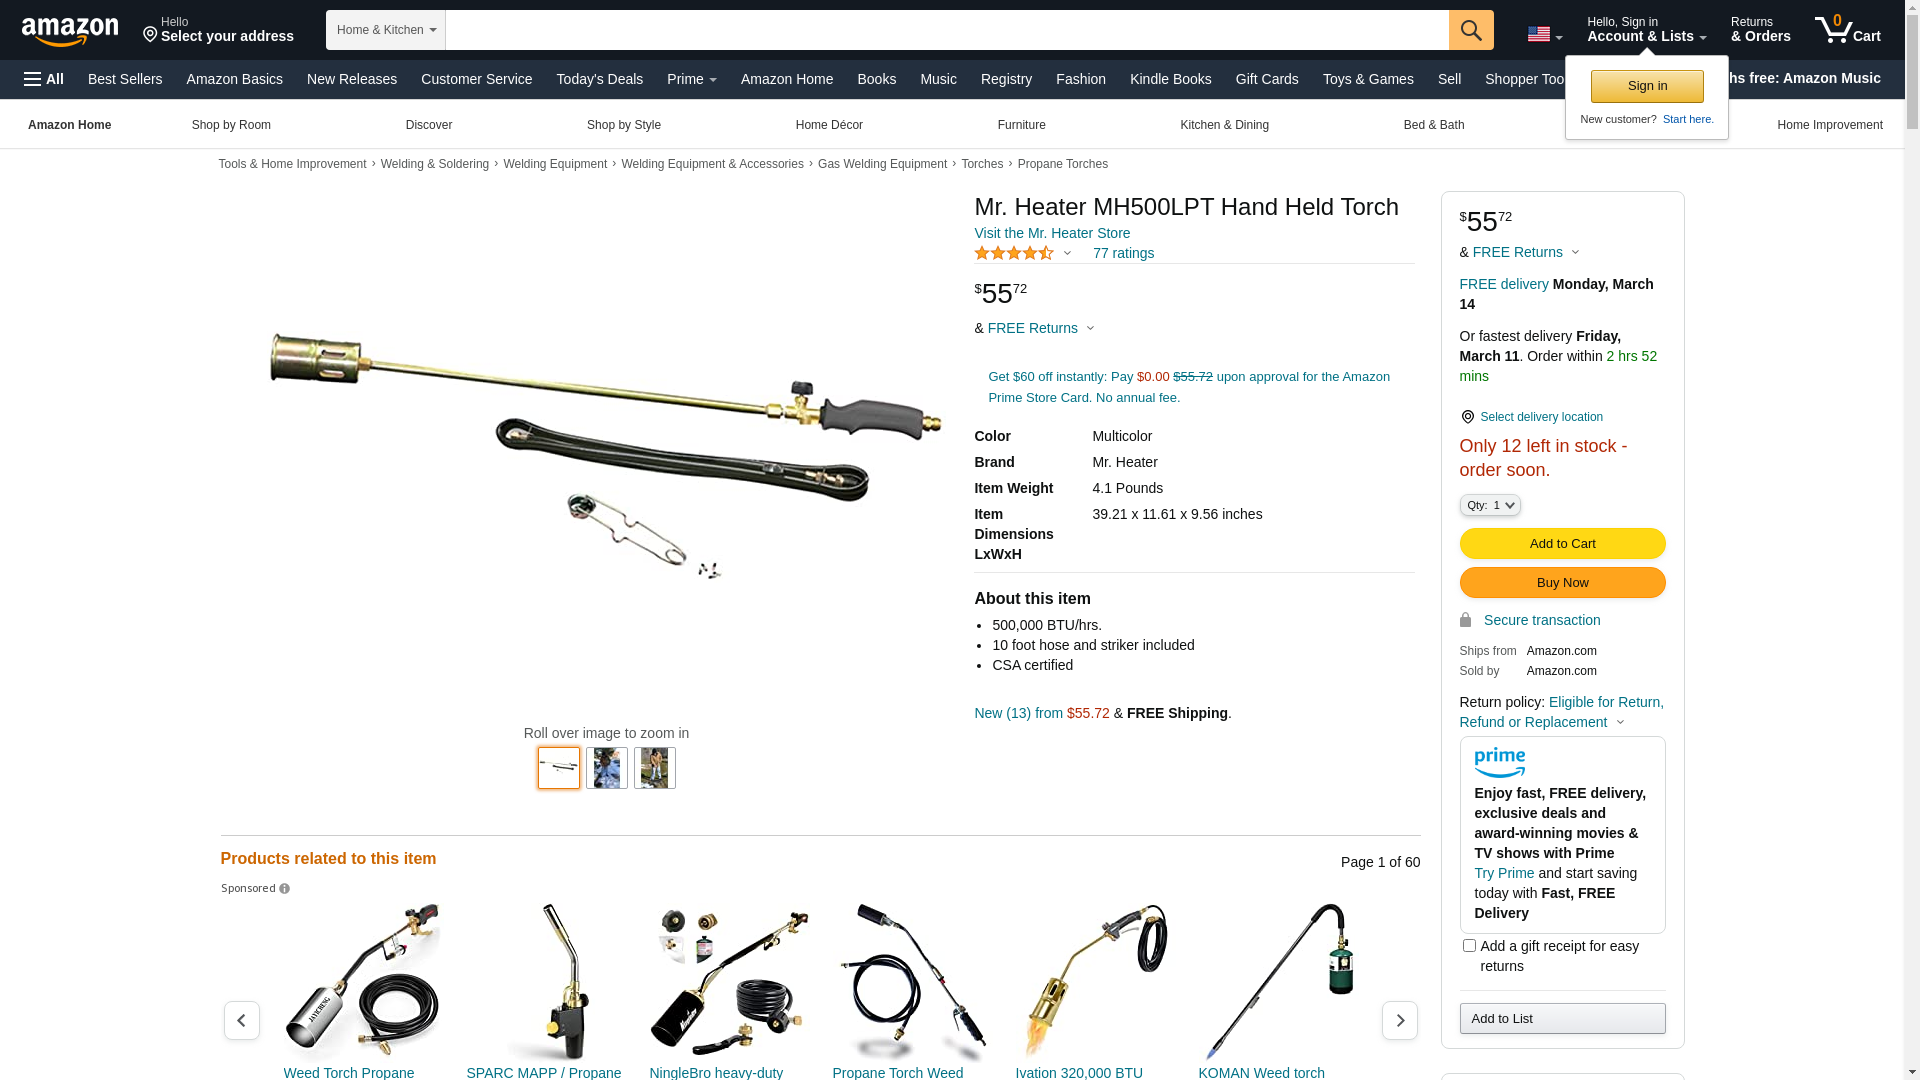The image size is (1920, 1080).
Task: Click the star rating icon
Action: point(1014,253)
